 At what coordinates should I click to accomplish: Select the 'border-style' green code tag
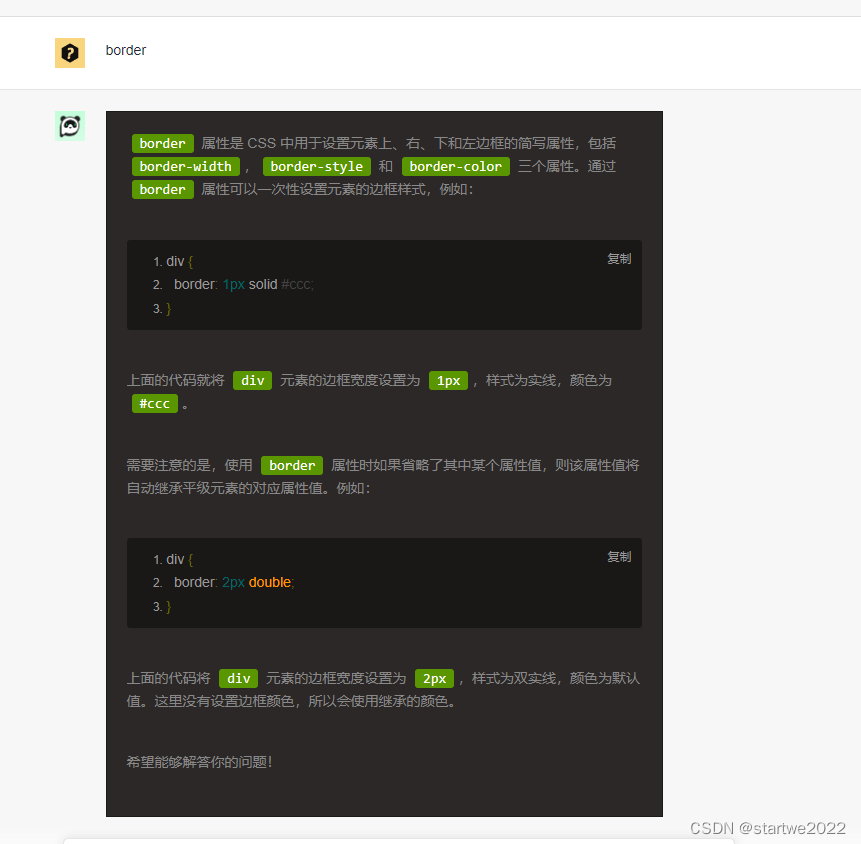[x=317, y=166]
